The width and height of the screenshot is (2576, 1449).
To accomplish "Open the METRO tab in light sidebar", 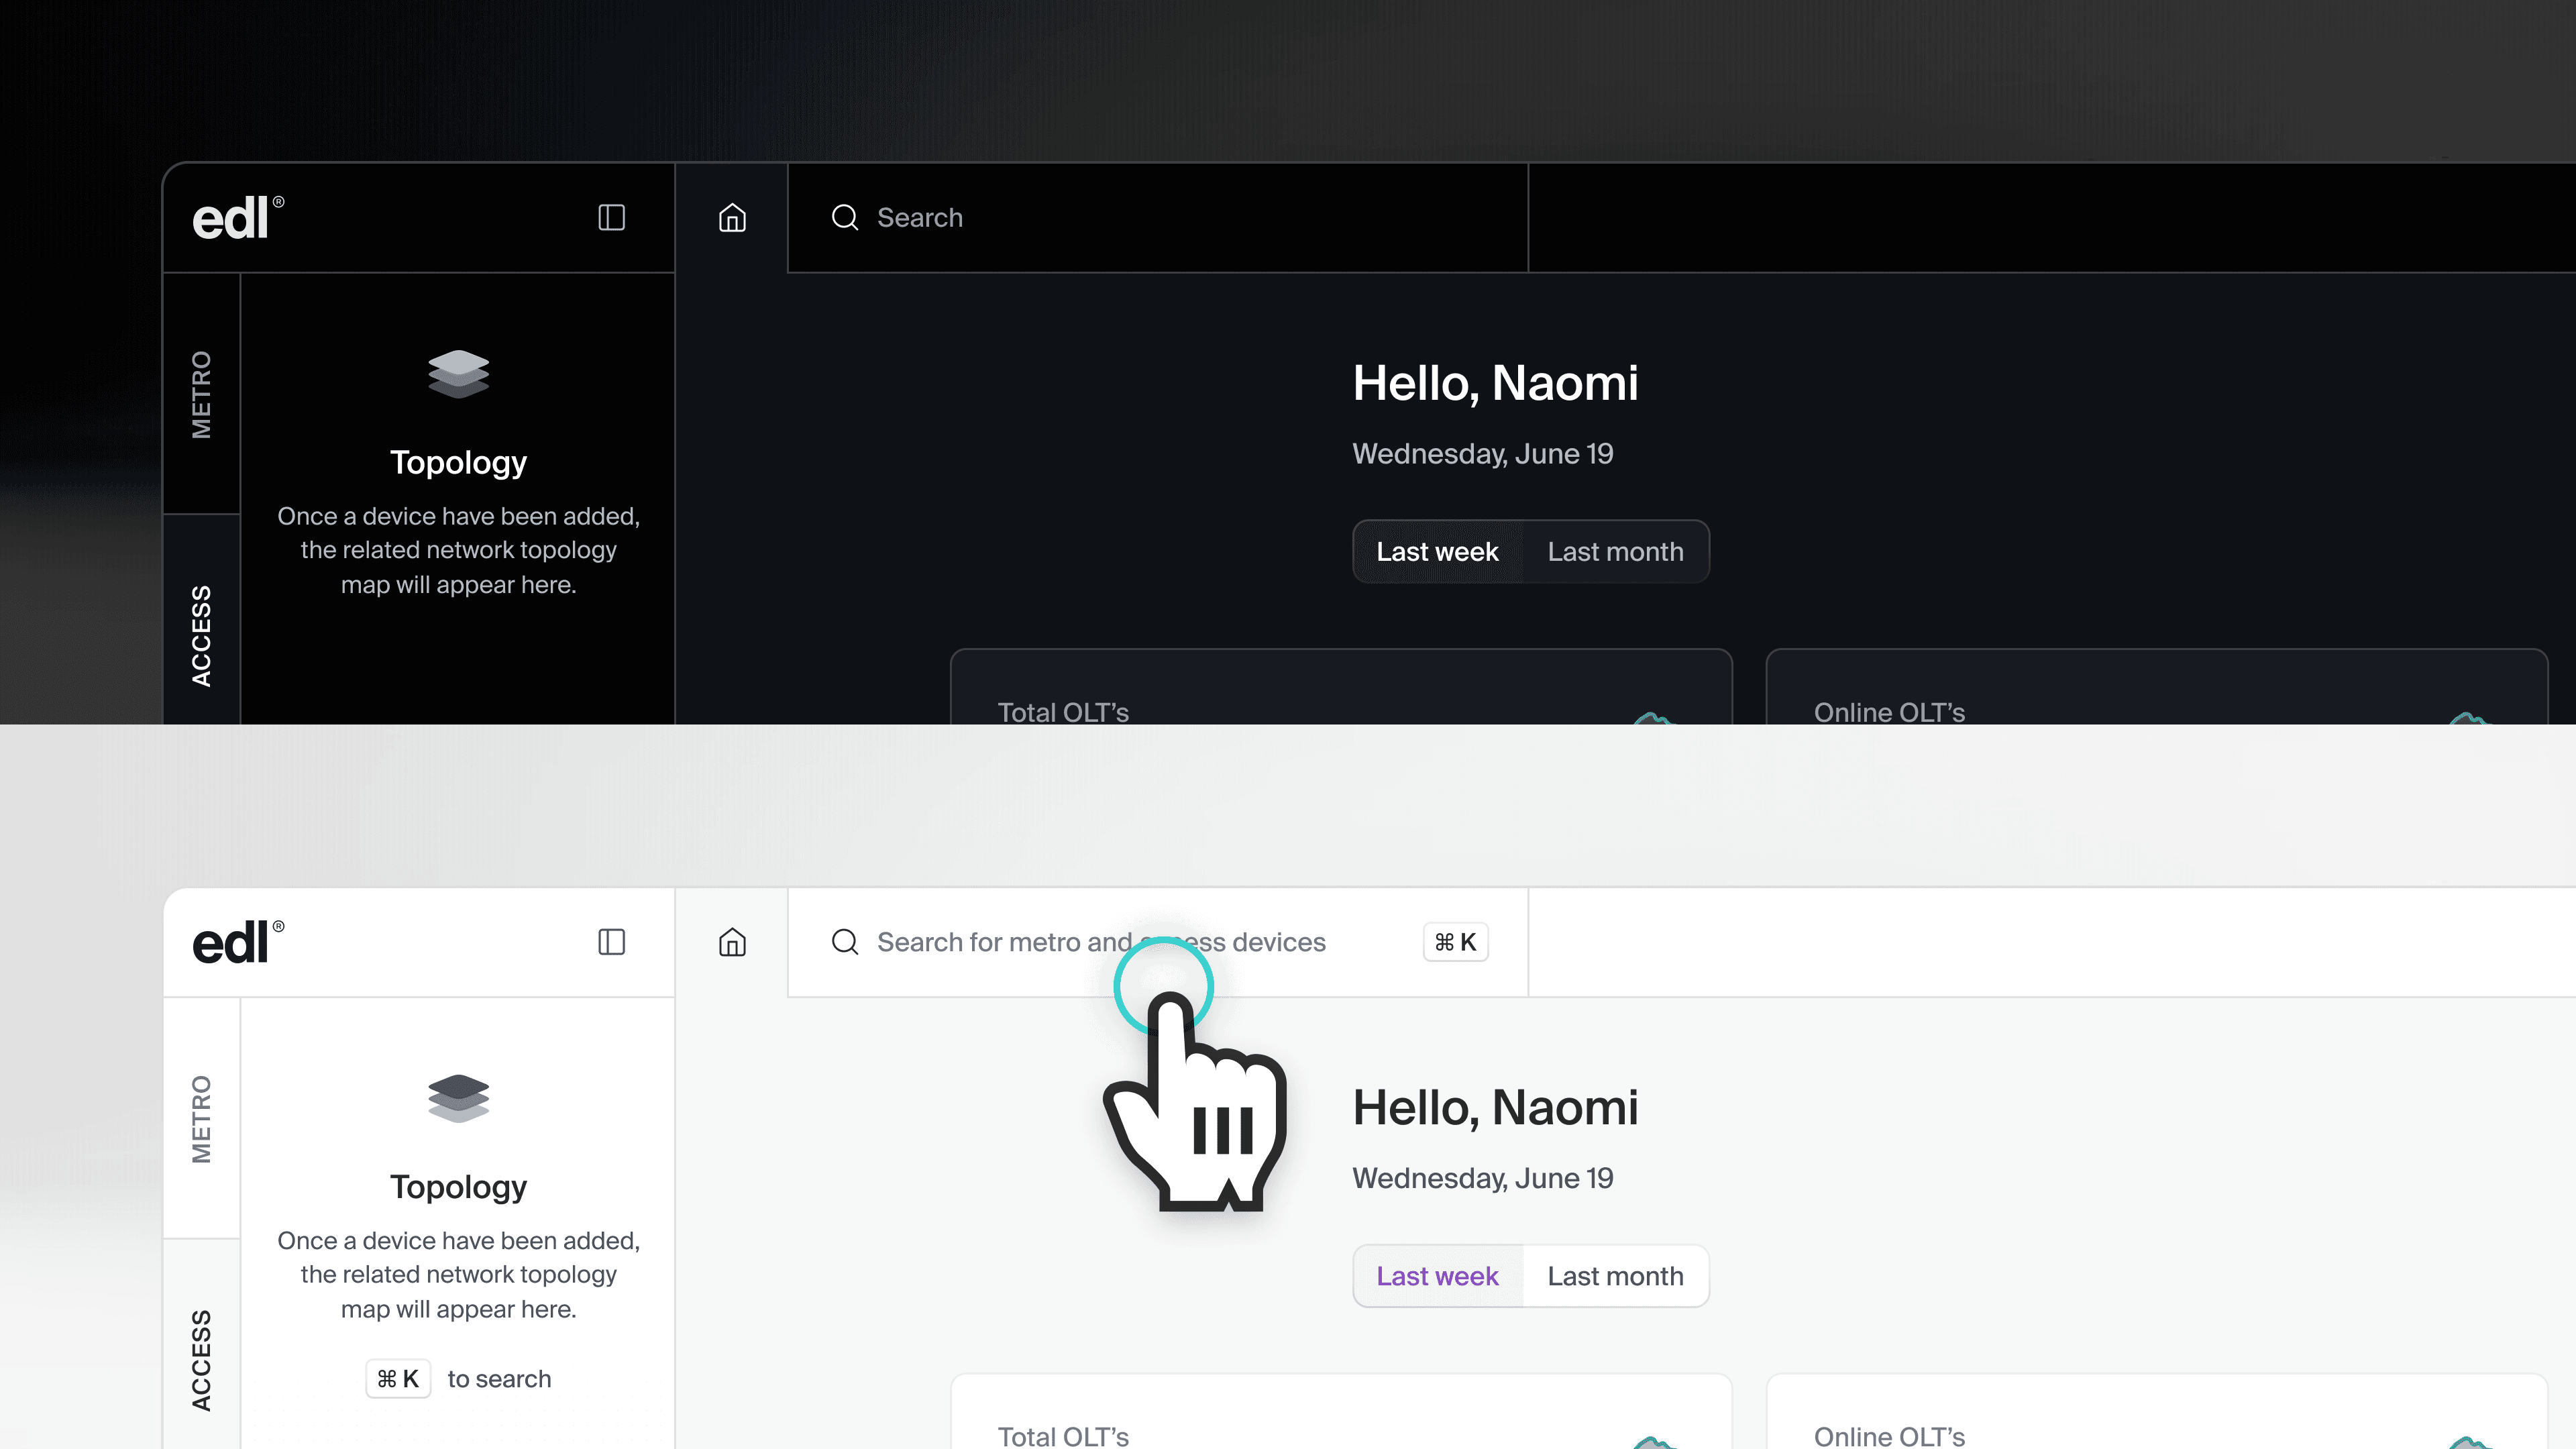I will click(201, 1118).
